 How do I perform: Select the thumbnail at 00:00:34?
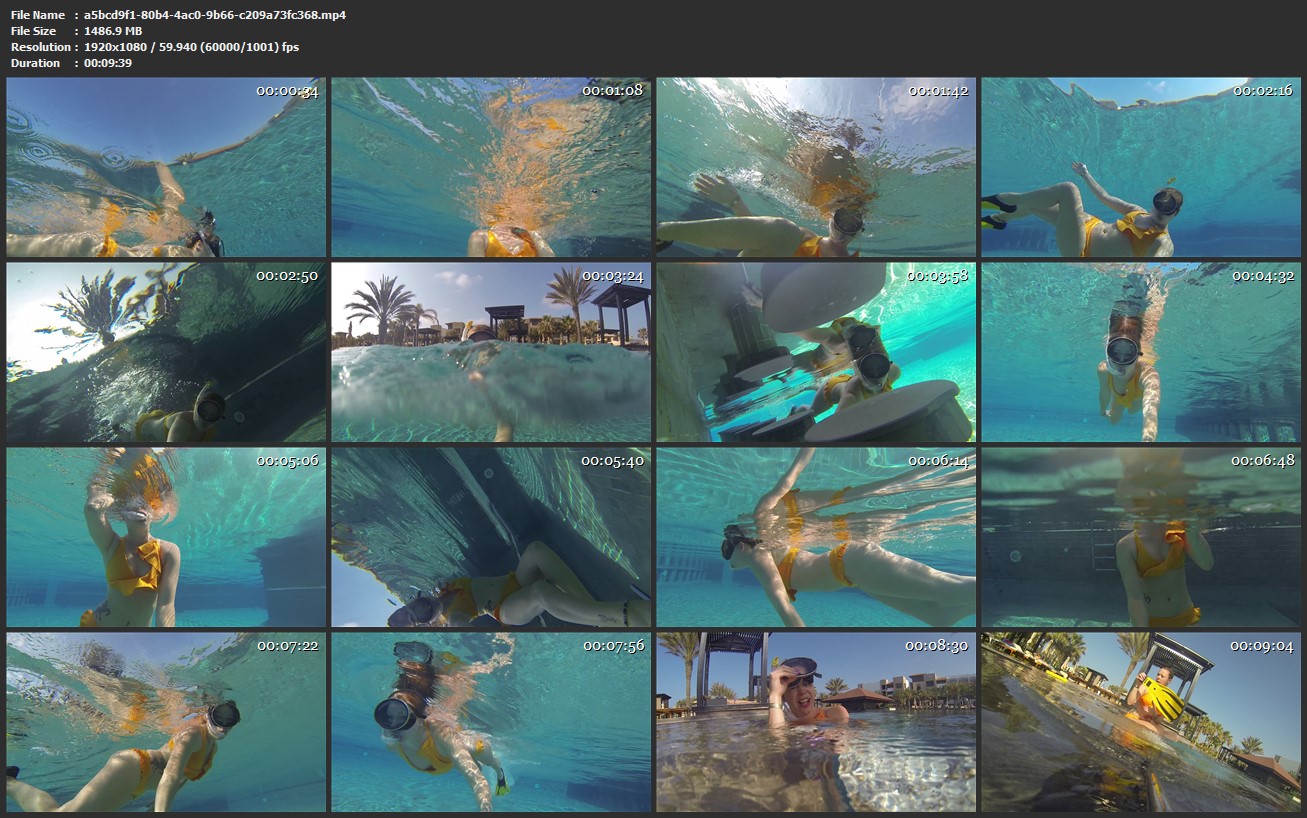[x=166, y=167]
